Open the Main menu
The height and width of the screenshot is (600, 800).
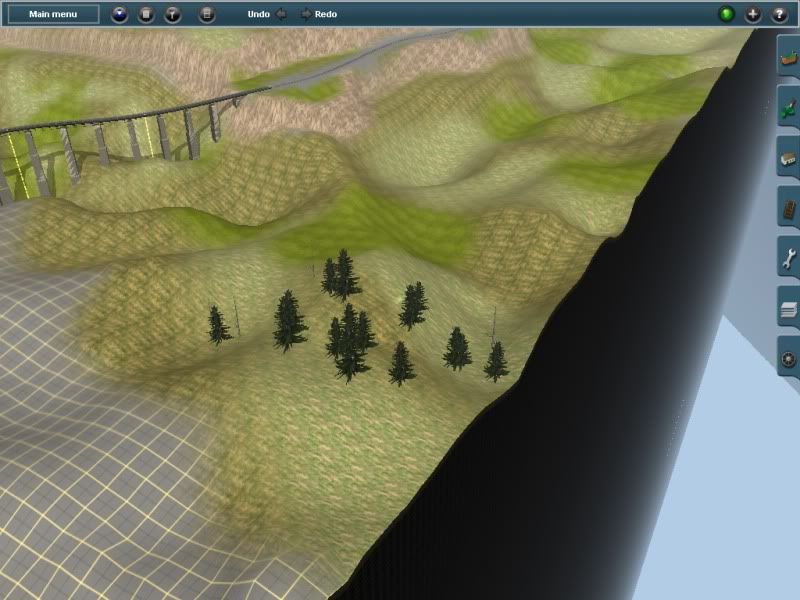pos(52,14)
